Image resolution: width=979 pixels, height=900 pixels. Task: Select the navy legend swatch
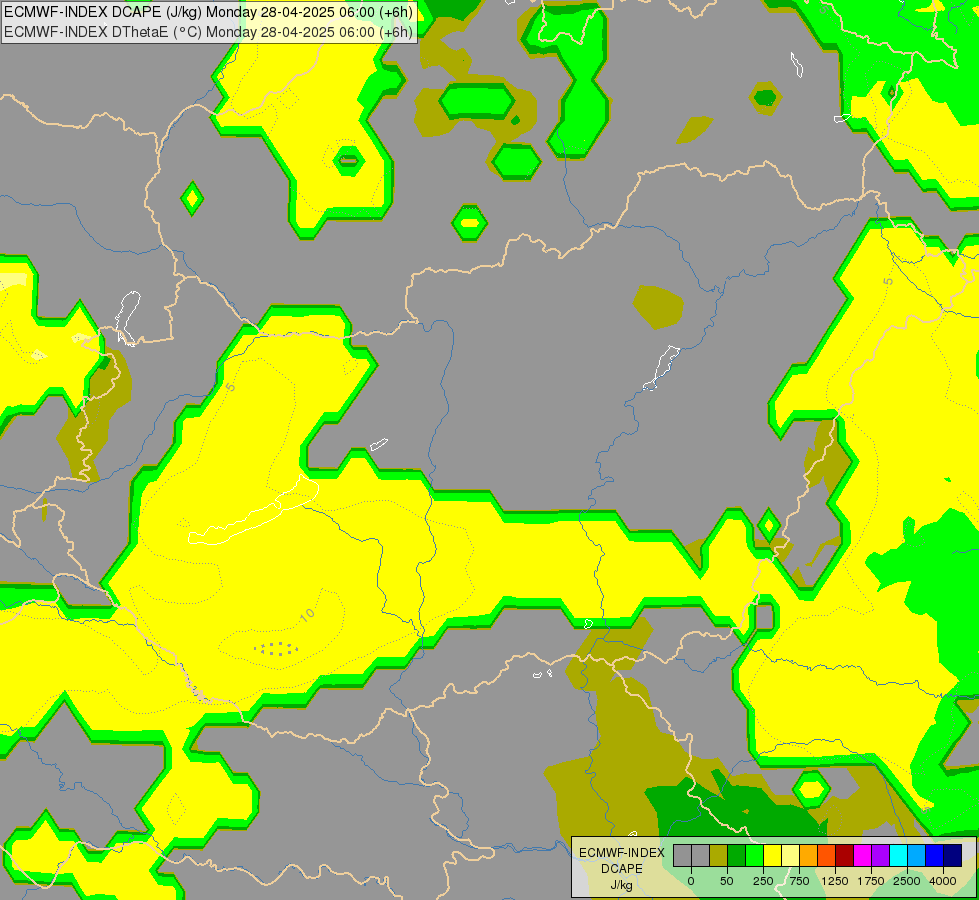tap(952, 855)
